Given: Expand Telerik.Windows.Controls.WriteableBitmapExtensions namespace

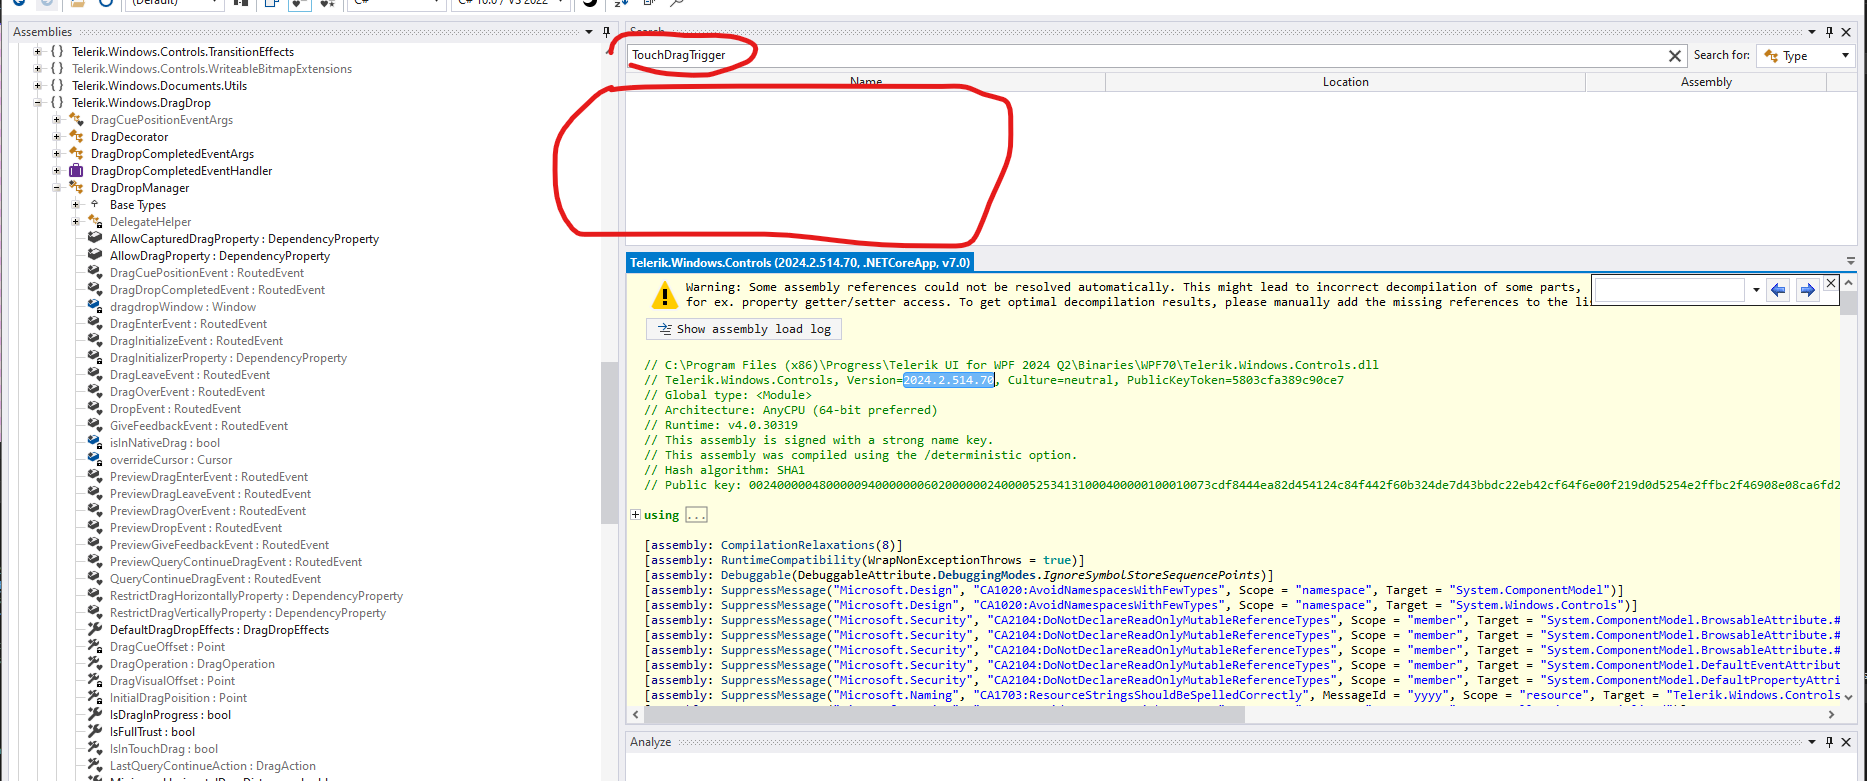Looking at the screenshot, I should 38,69.
